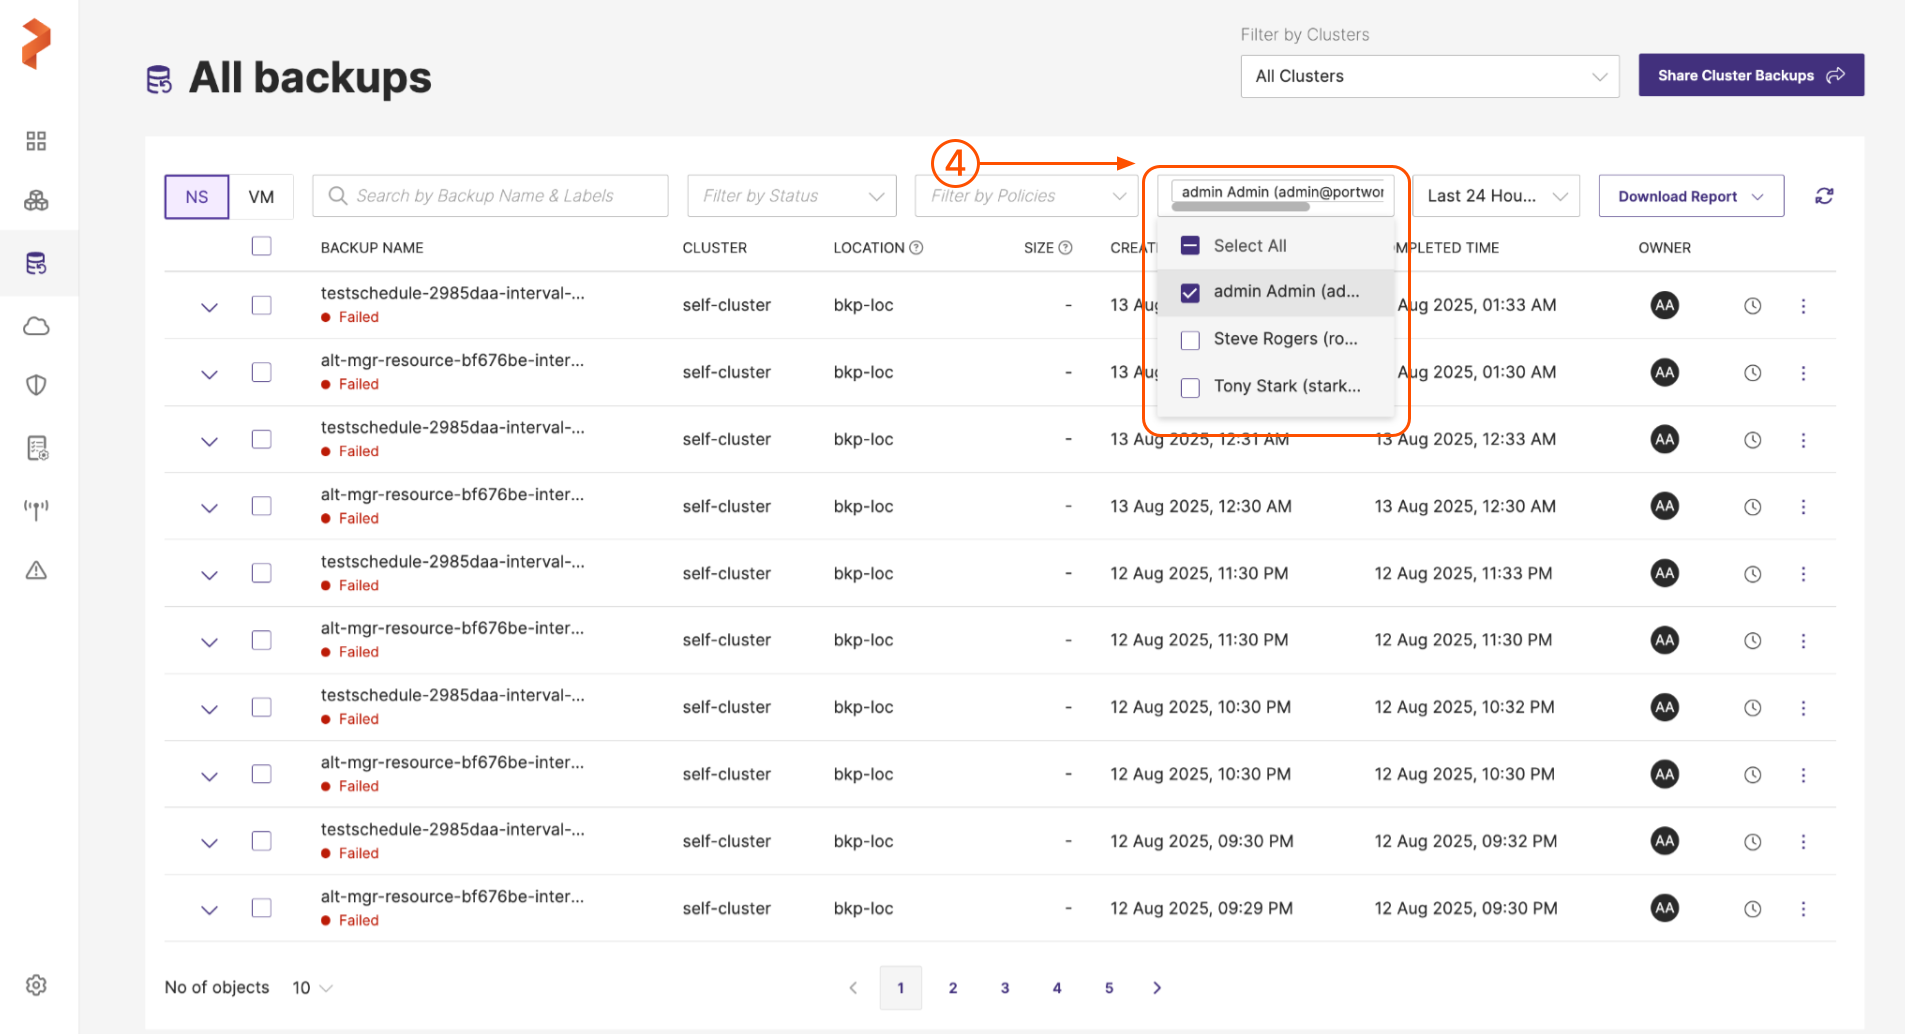Expand the first testschedule backup row
The height and width of the screenshot is (1034, 1905).
tap(209, 307)
